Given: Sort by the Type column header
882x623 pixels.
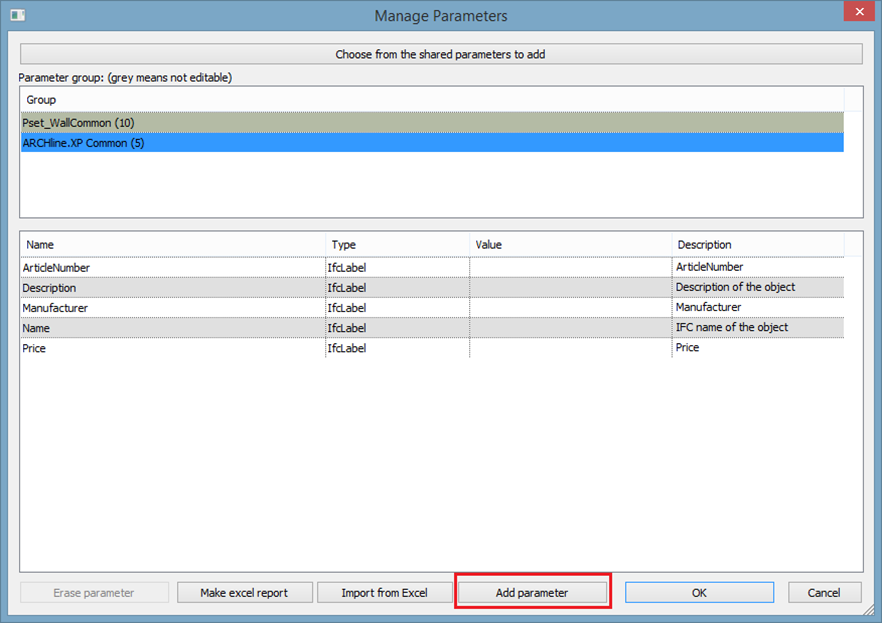Looking at the screenshot, I should (x=343, y=244).
